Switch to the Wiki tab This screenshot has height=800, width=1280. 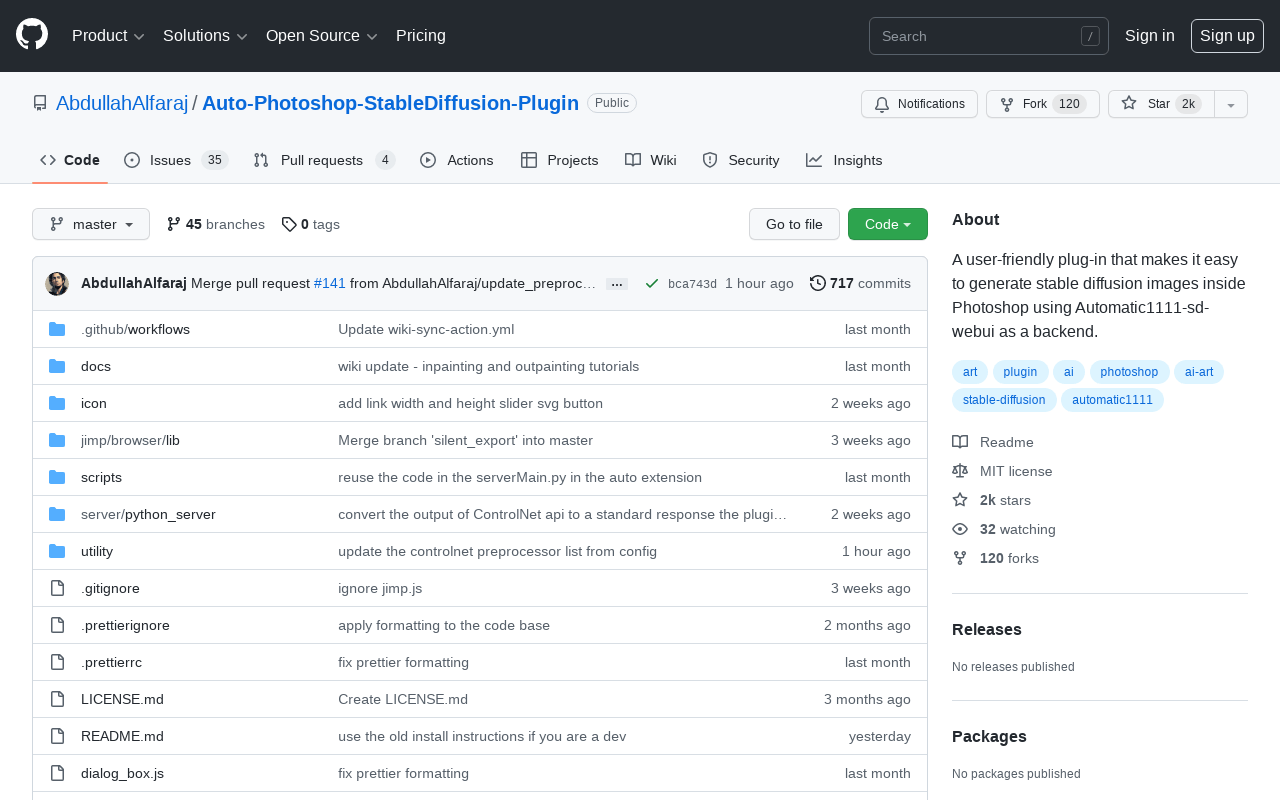coord(651,160)
